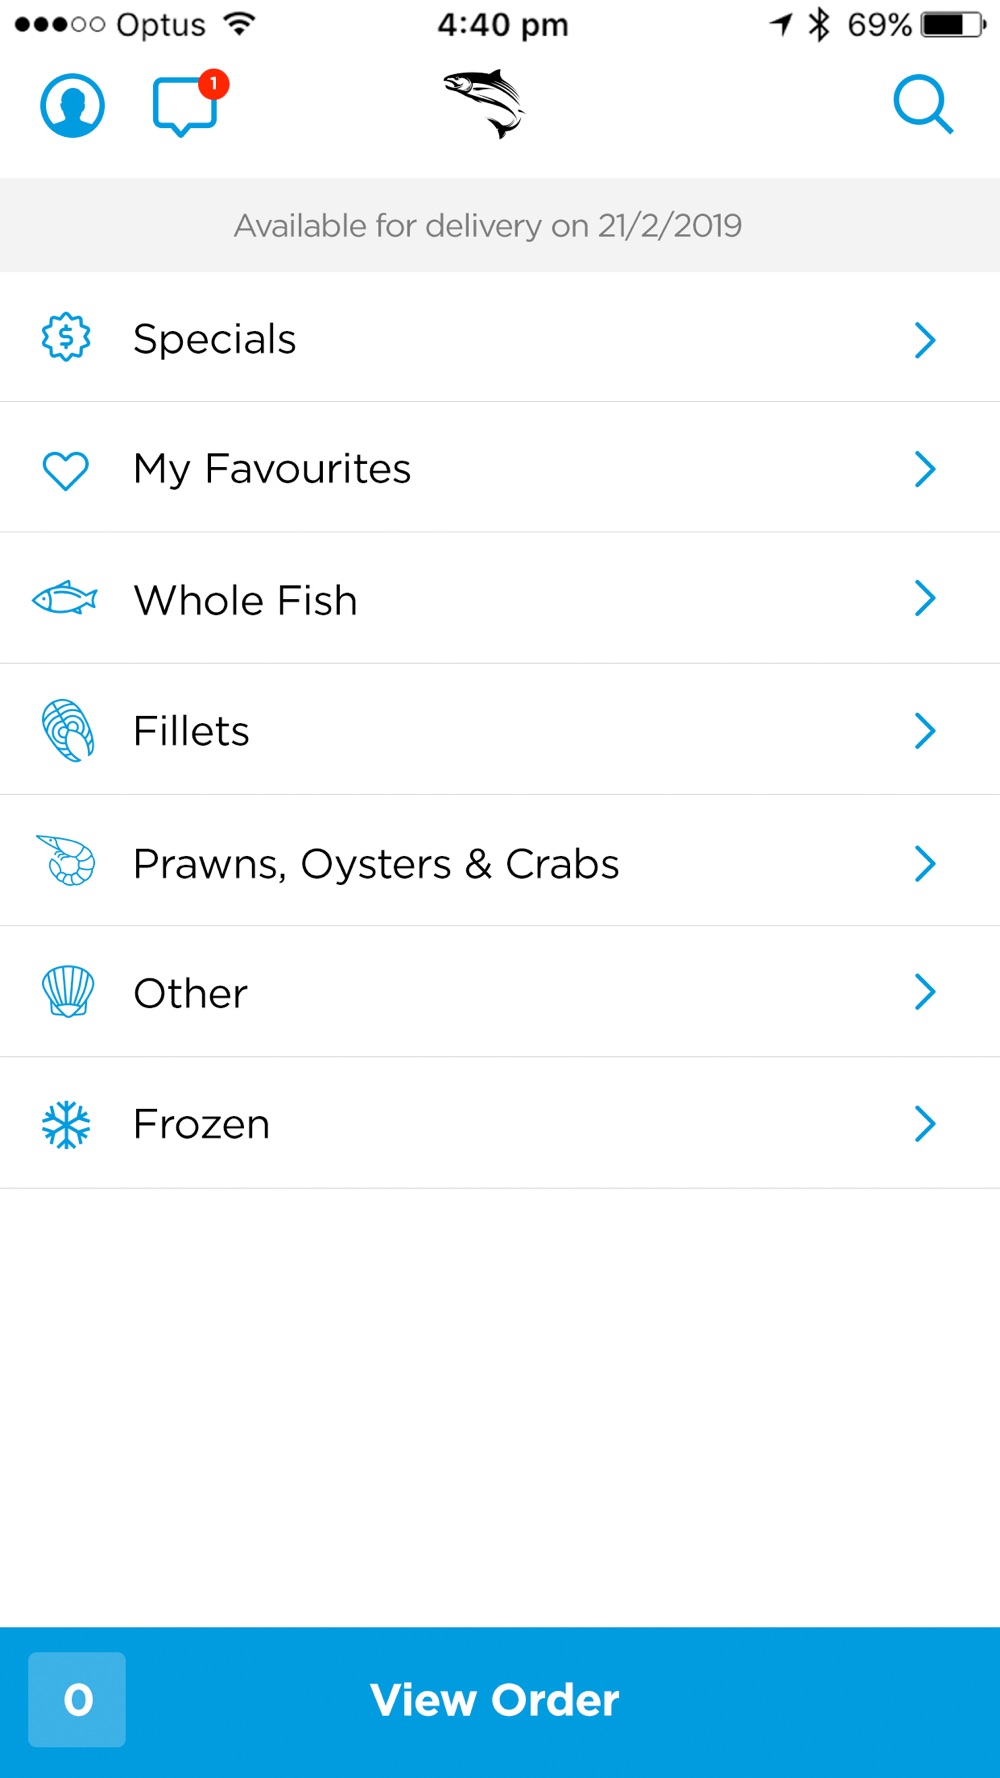
Task: Tap the My Favourites heart icon
Action: [x=66, y=470]
